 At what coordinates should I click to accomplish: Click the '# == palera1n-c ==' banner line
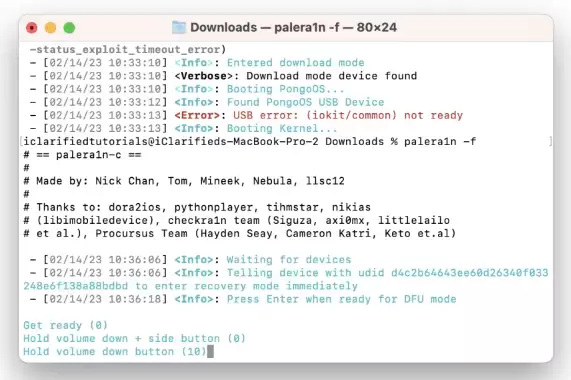pyautogui.click(x=82, y=155)
